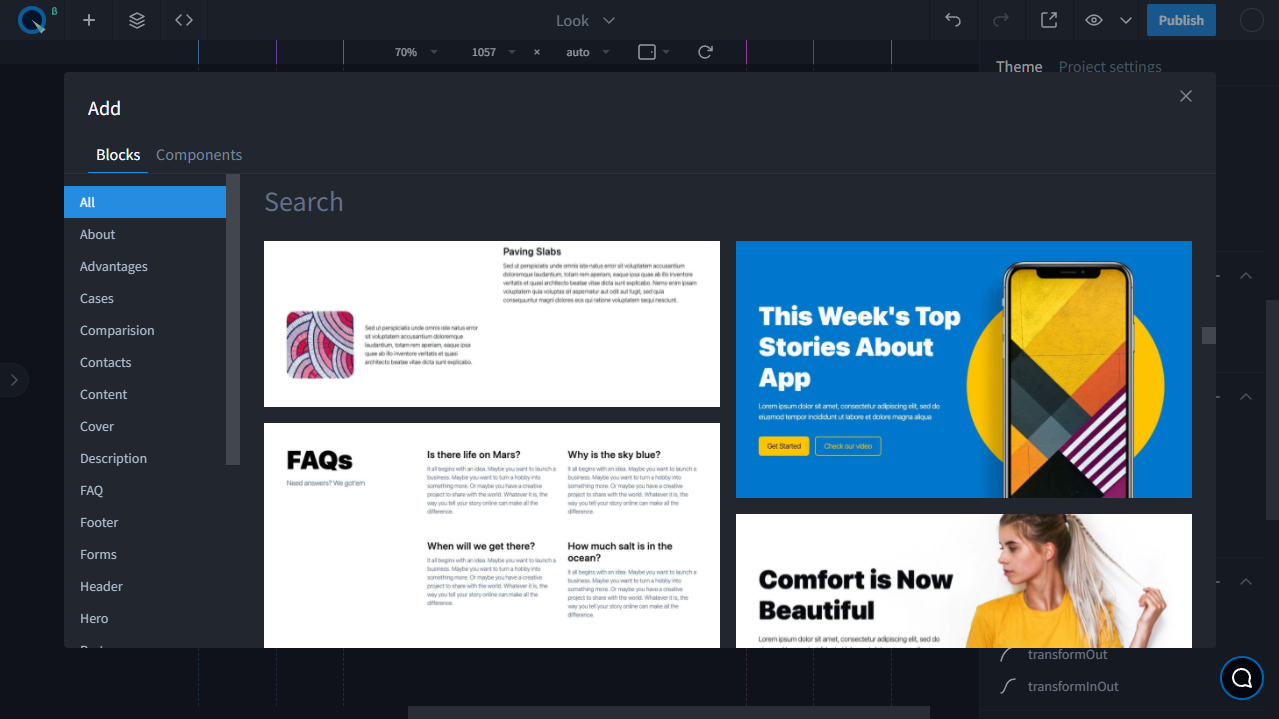Choose the Contacts category
1279x719 pixels.
click(145, 362)
